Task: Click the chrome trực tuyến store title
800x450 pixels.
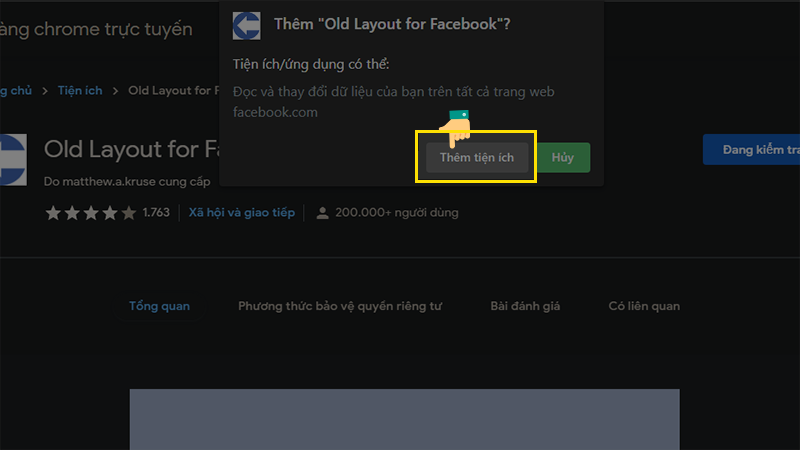Action: click(x=96, y=29)
